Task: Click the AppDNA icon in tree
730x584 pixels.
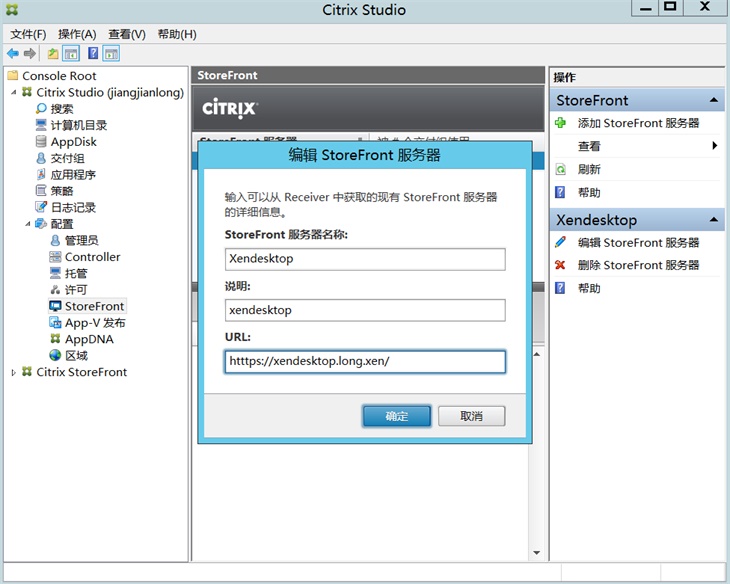Action: point(55,339)
